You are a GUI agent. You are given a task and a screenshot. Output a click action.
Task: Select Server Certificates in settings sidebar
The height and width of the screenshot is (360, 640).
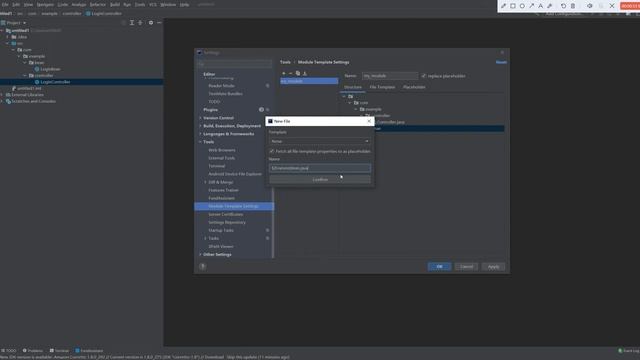point(225,214)
